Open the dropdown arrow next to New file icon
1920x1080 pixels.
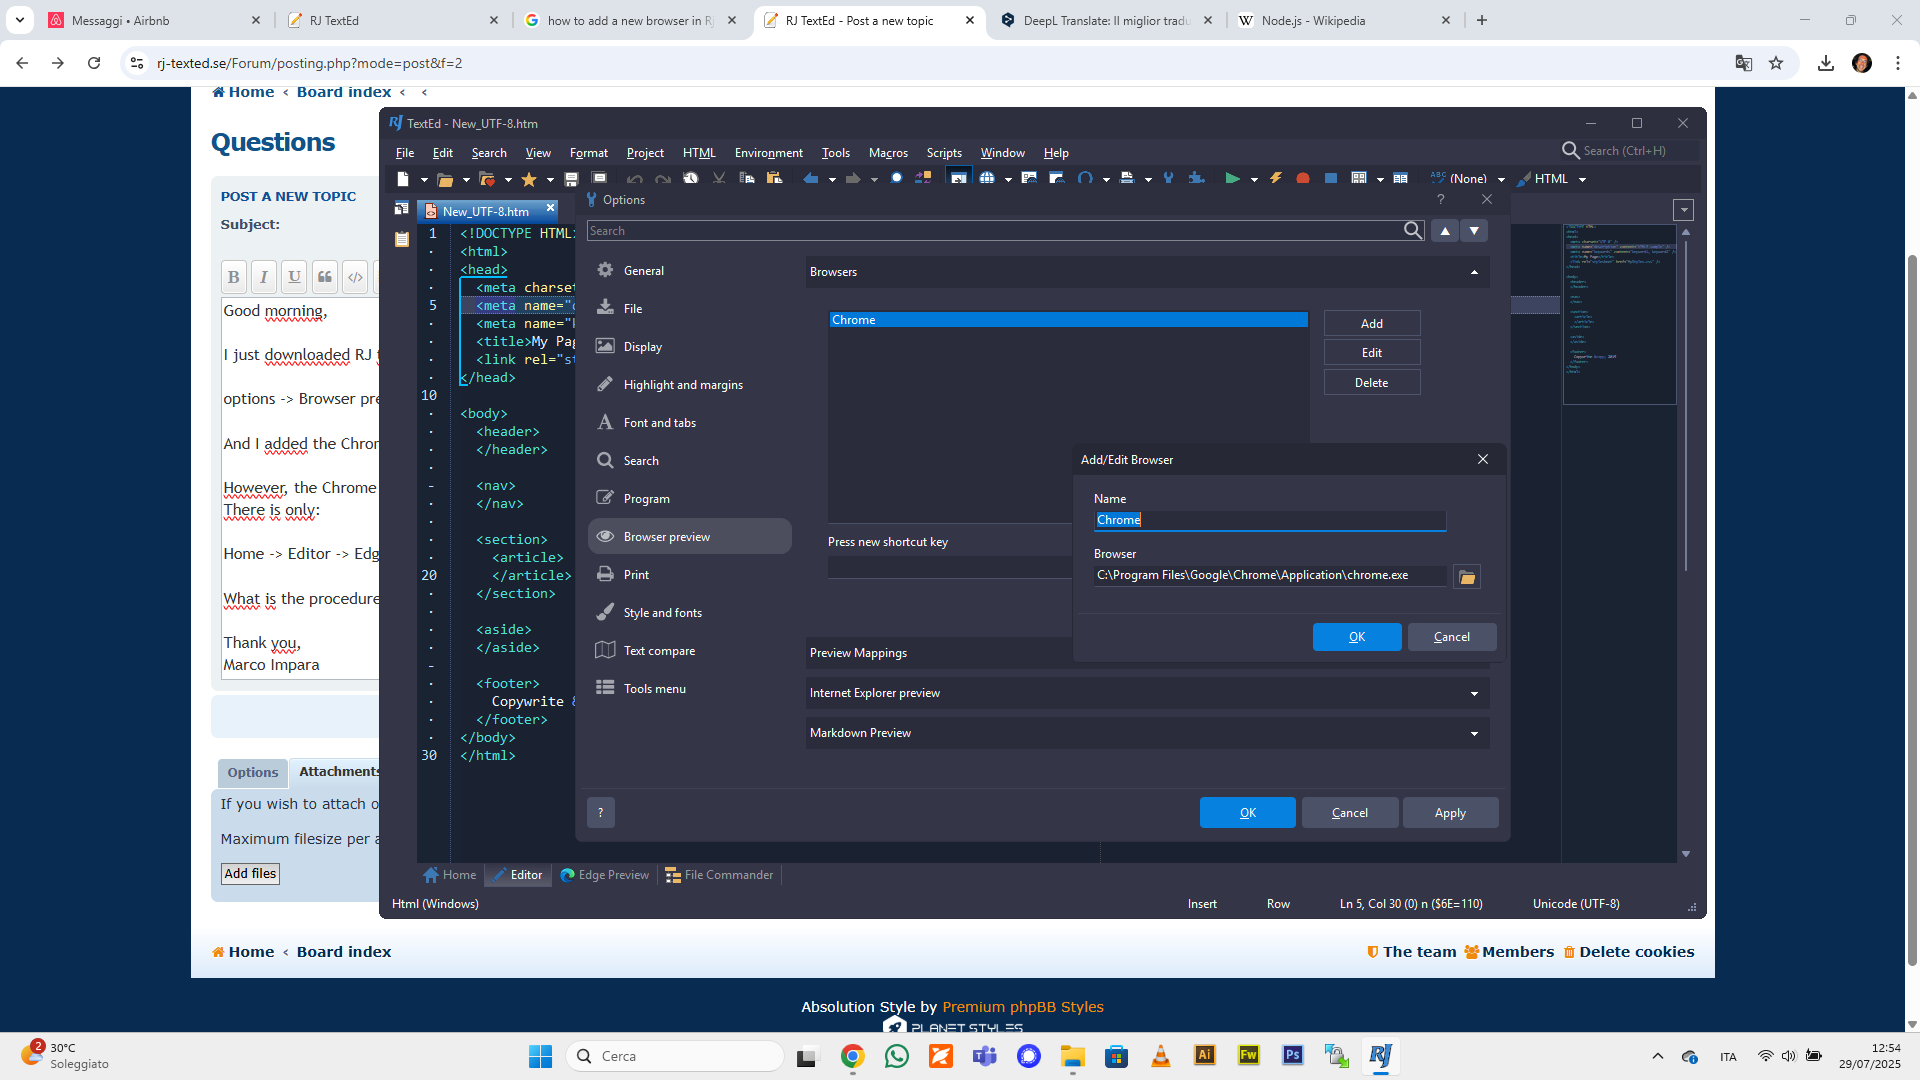(424, 180)
